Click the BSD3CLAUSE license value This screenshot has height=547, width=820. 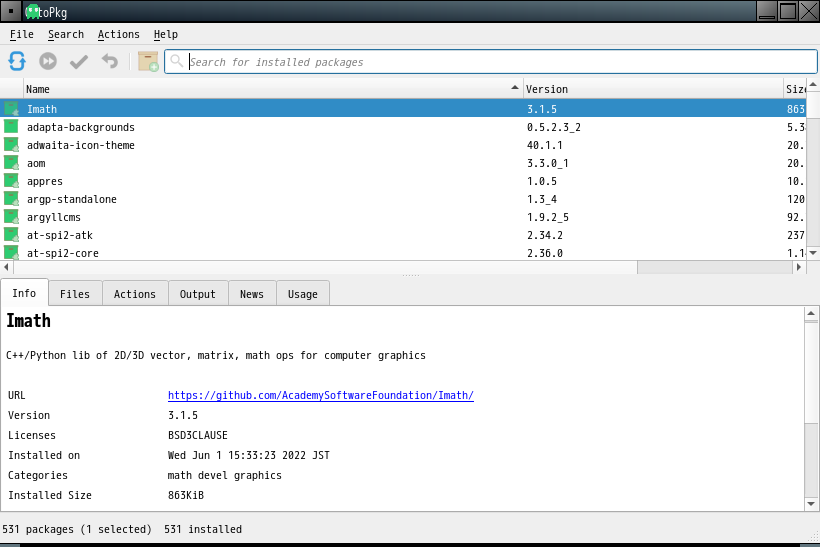tap(198, 435)
